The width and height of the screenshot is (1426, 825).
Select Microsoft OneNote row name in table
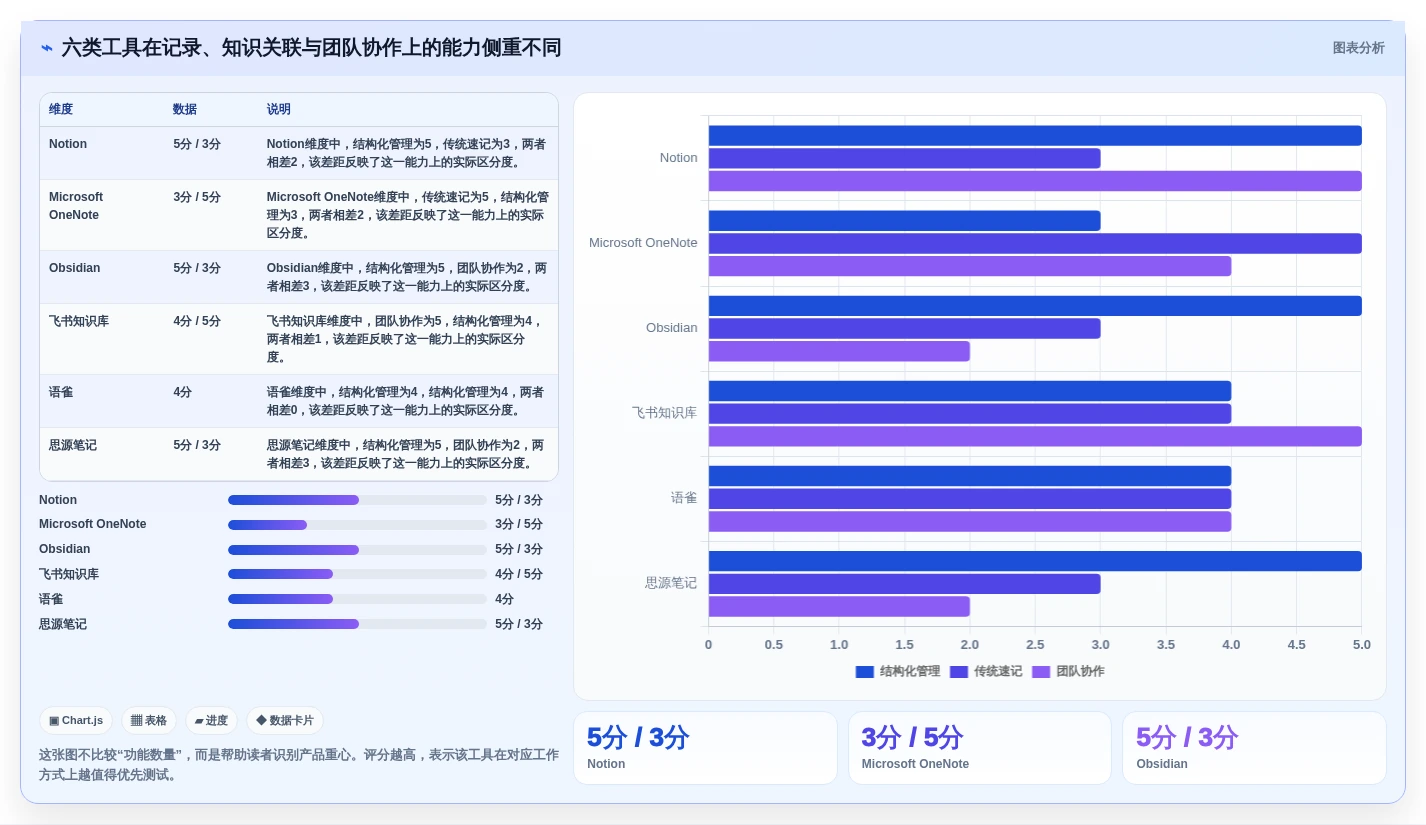(x=76, y=206)
